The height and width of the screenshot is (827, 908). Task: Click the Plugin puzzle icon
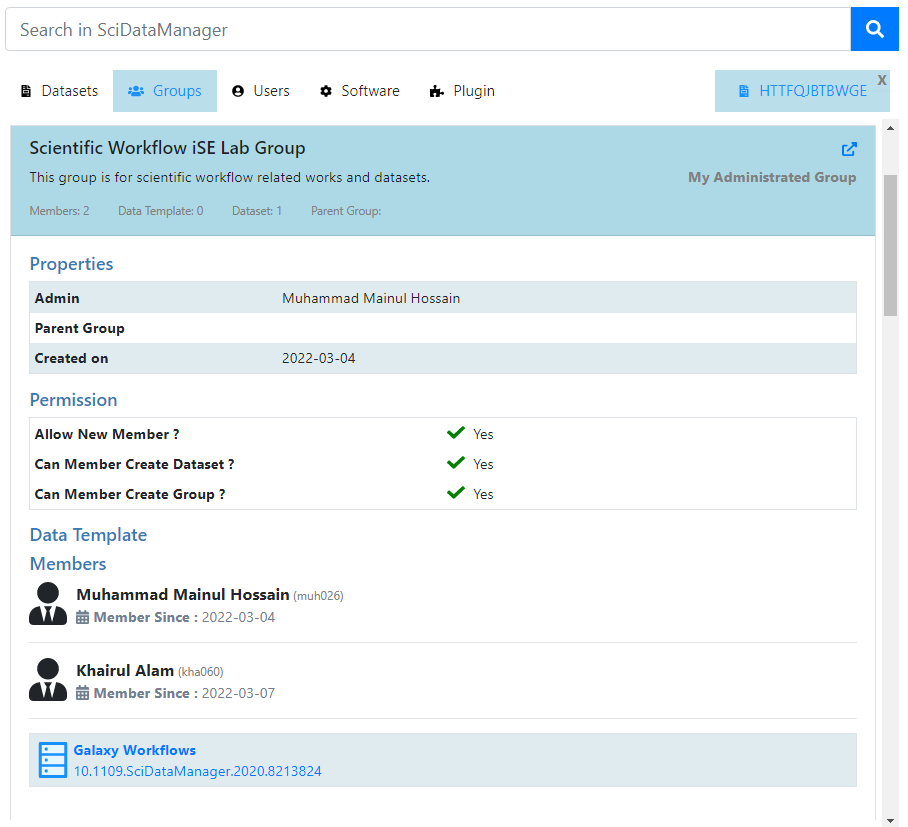(x=437, y=91)
